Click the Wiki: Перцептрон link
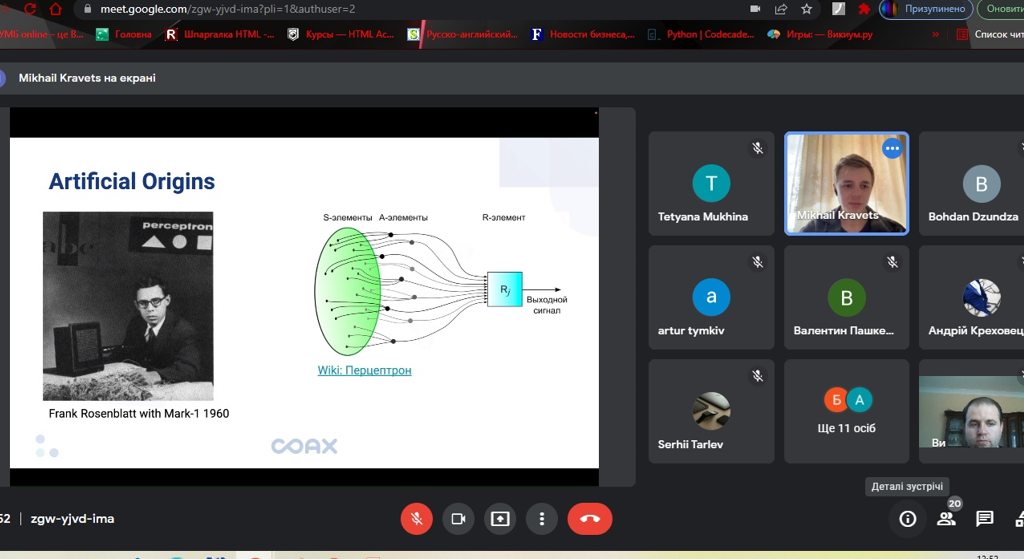The image size is (1024, 559). 364,370
